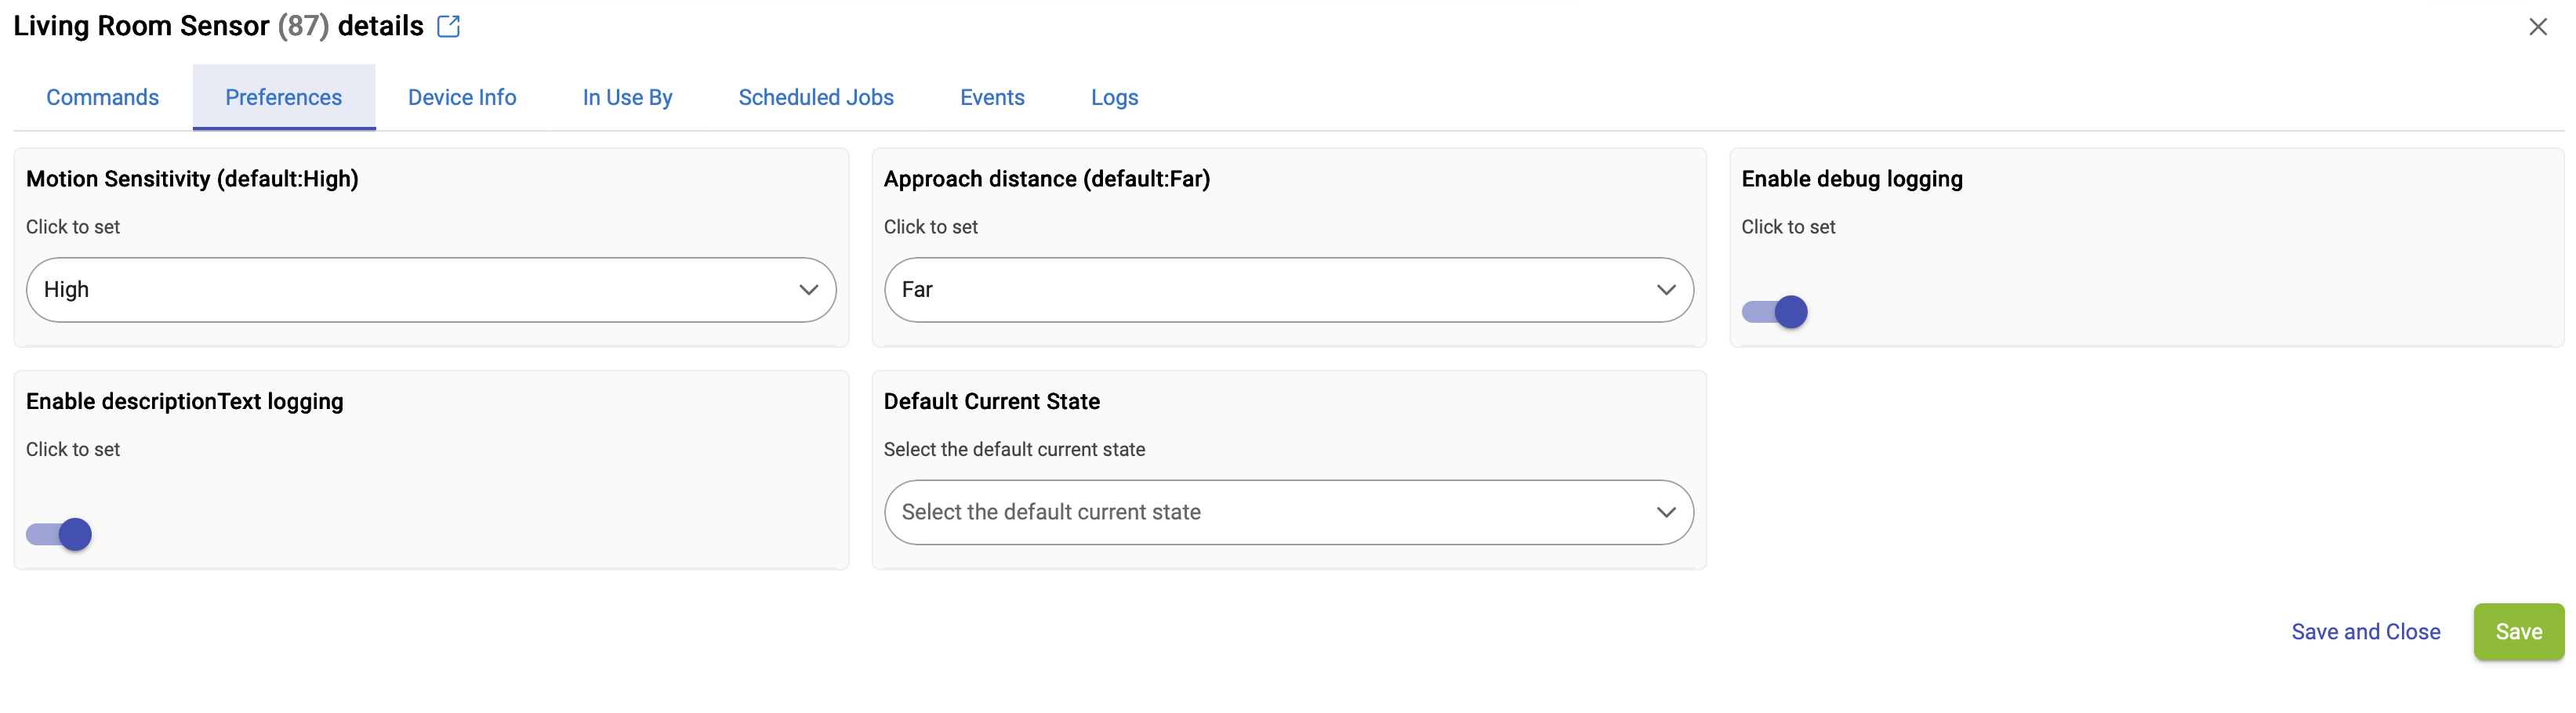Show the Events tab
The width and height of the screenshot is (2576, 713).
pos(991,97)
